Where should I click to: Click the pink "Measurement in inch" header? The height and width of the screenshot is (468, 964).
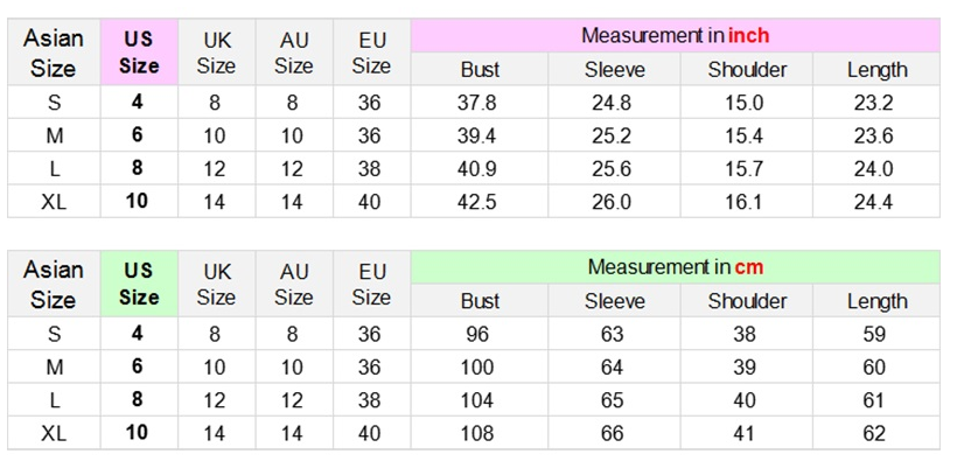point(675,36)
